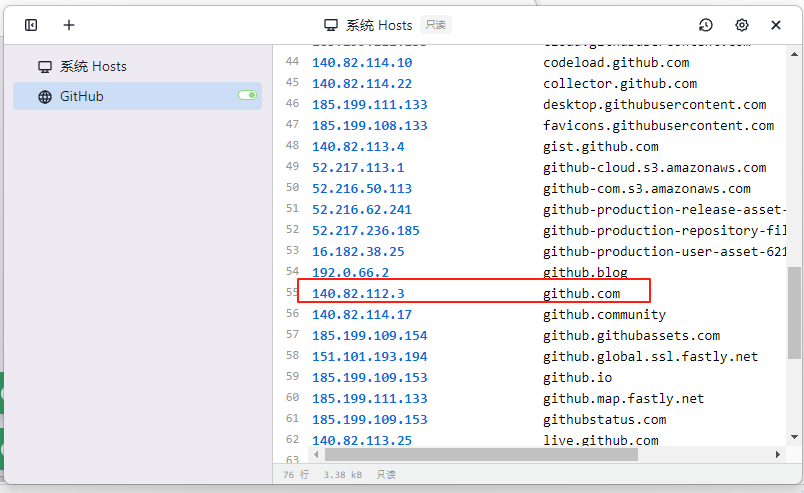Click IP 52.217.236.185 on line 52

point(366,231)
